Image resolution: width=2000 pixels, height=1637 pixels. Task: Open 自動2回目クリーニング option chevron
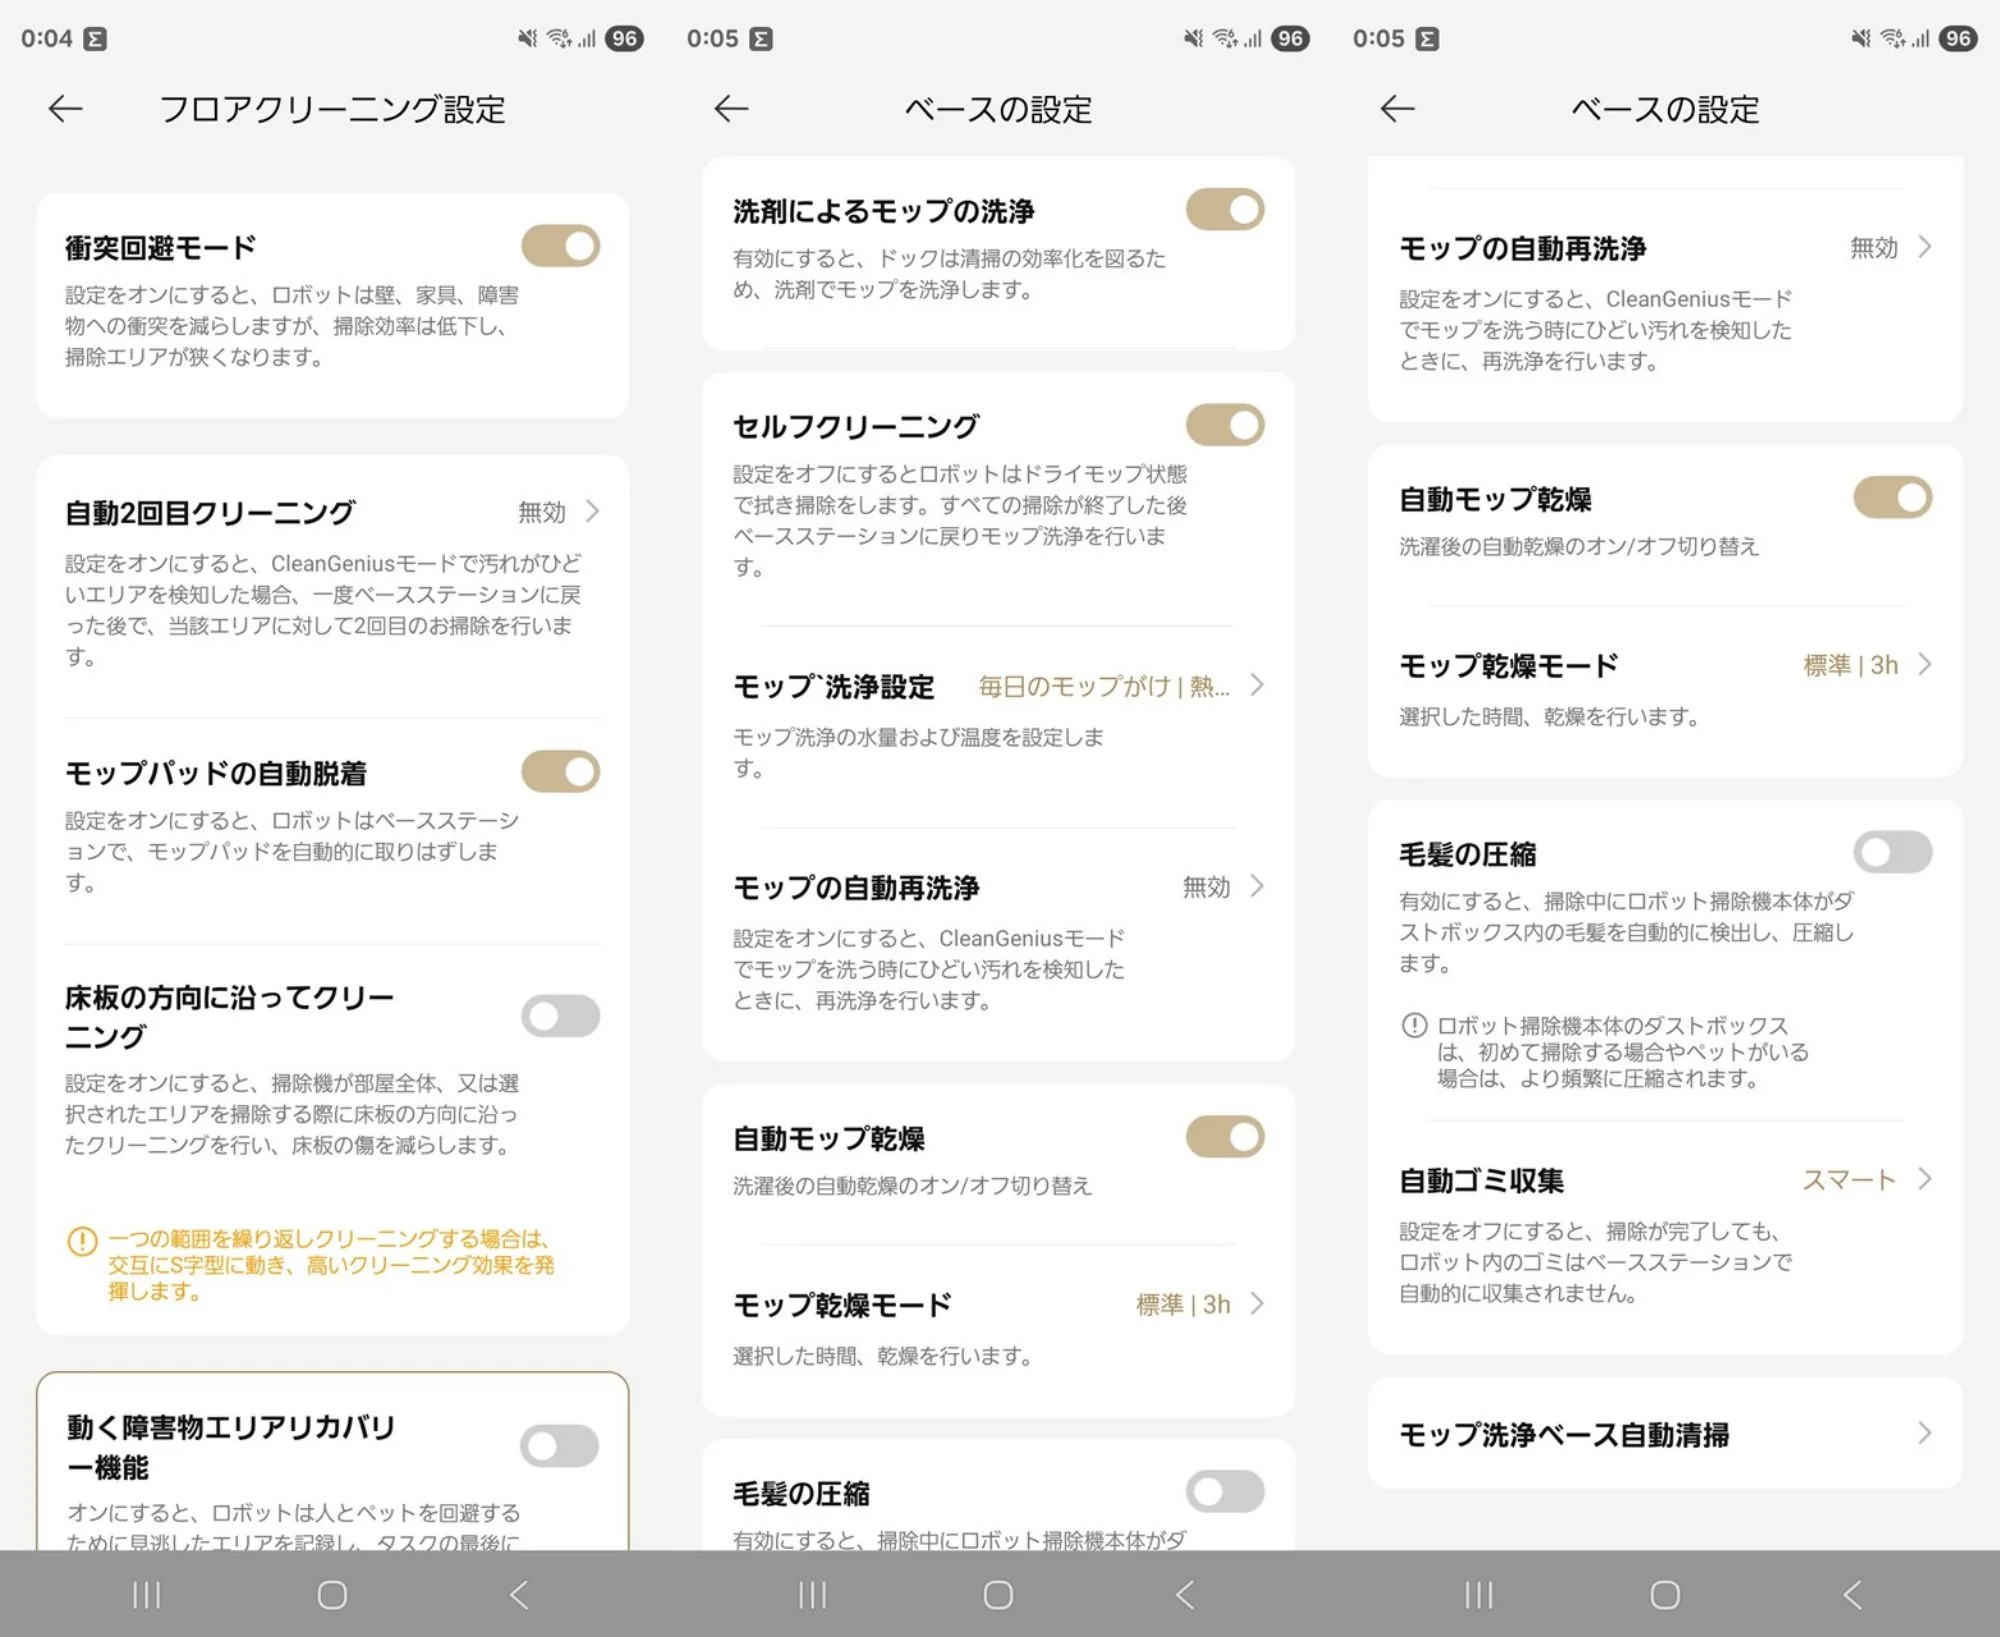[x=593, y=512]
